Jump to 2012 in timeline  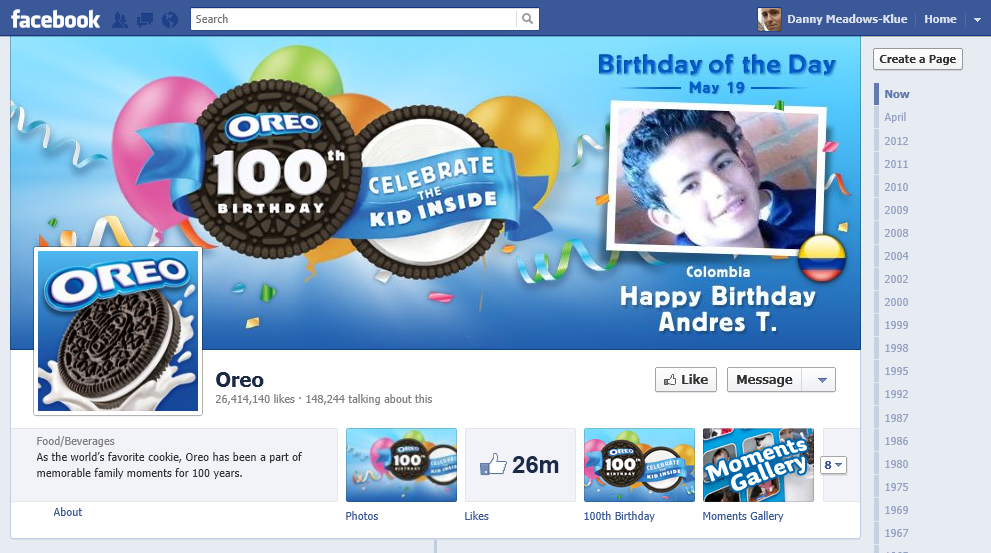896,141
